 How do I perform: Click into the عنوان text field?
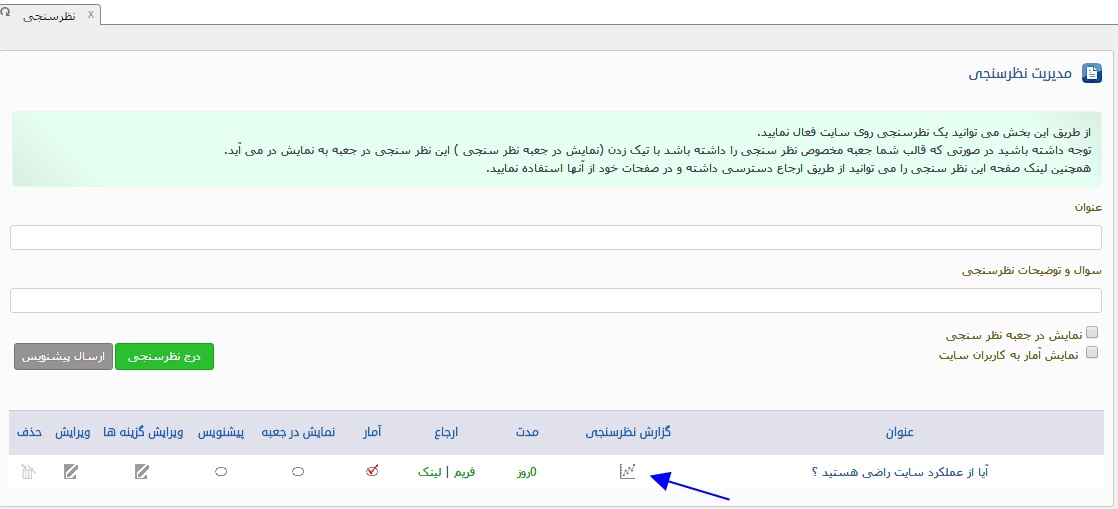(x=555, y=238)
